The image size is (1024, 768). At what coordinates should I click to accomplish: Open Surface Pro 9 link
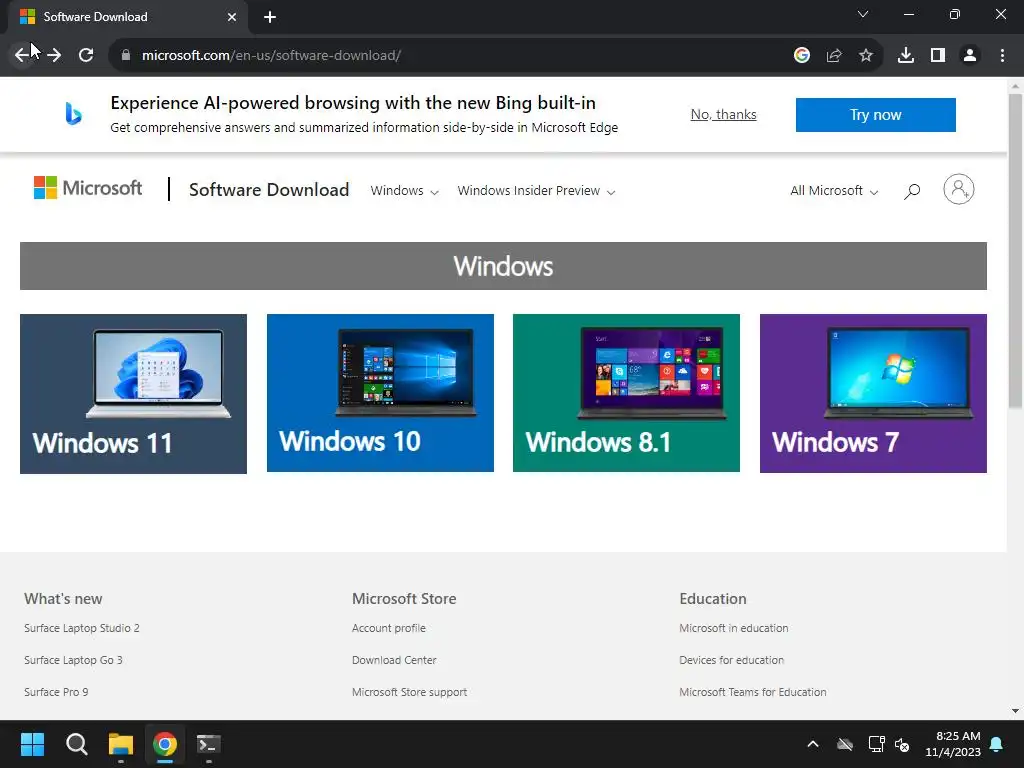point(56,692)
